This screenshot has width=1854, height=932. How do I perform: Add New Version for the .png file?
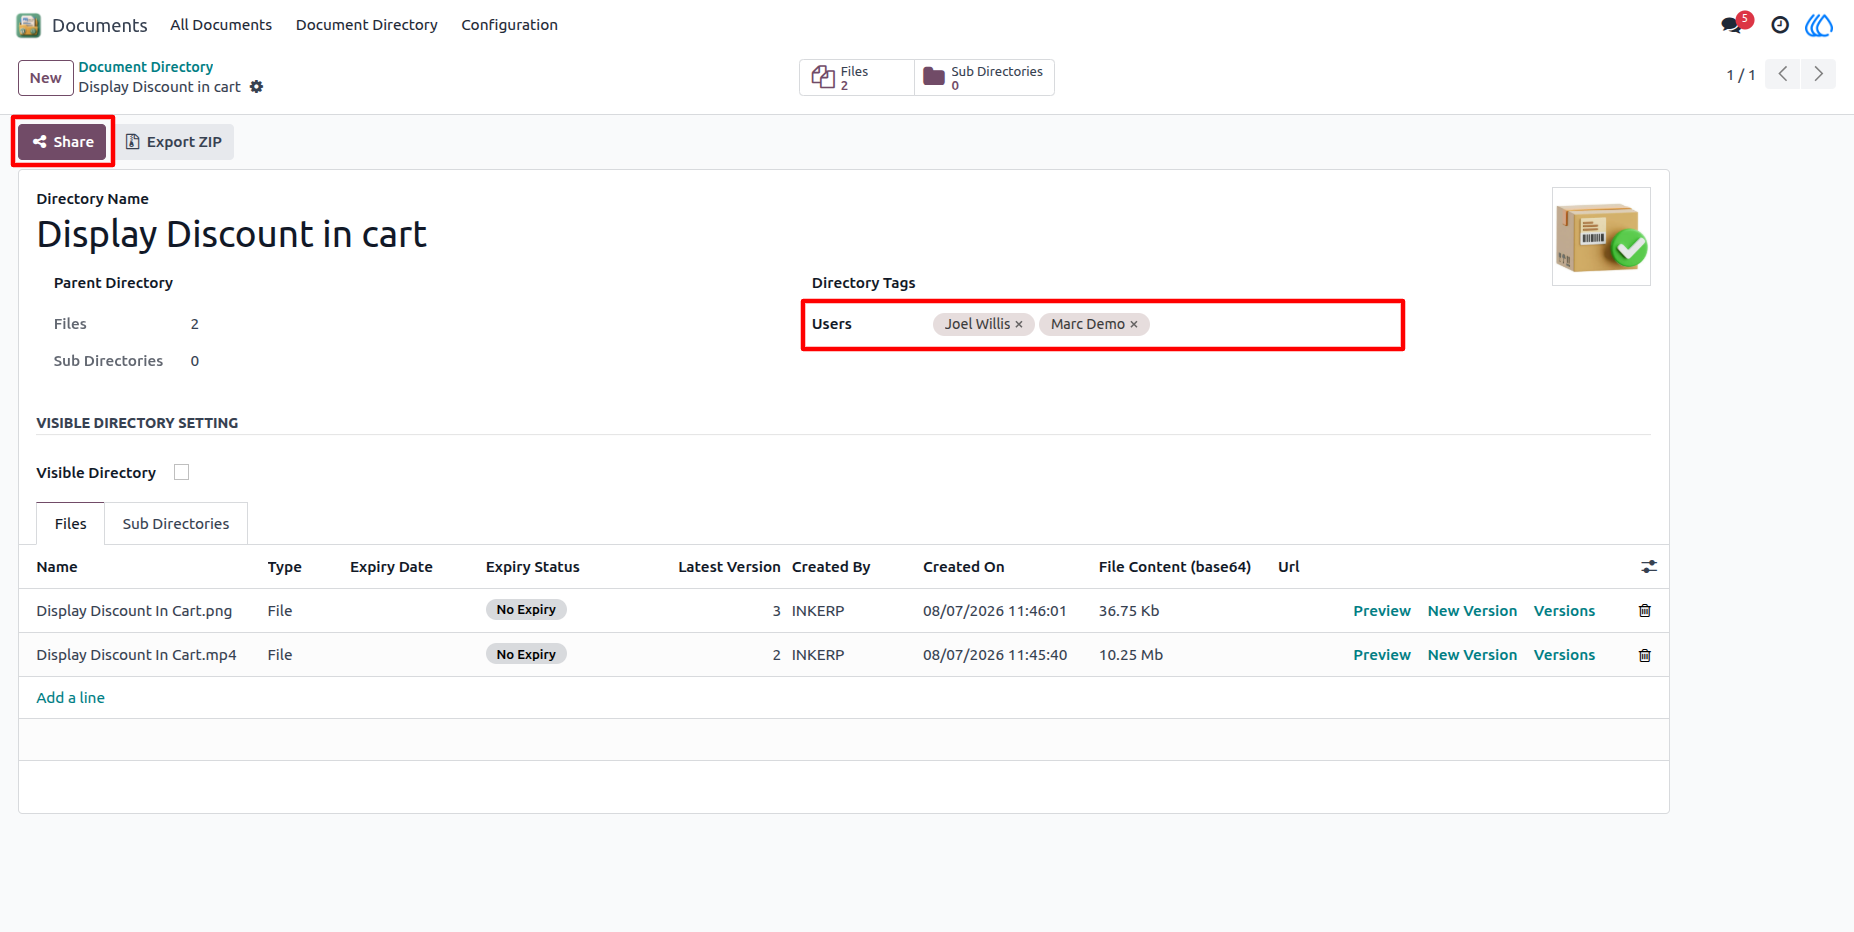point(1472,611)
